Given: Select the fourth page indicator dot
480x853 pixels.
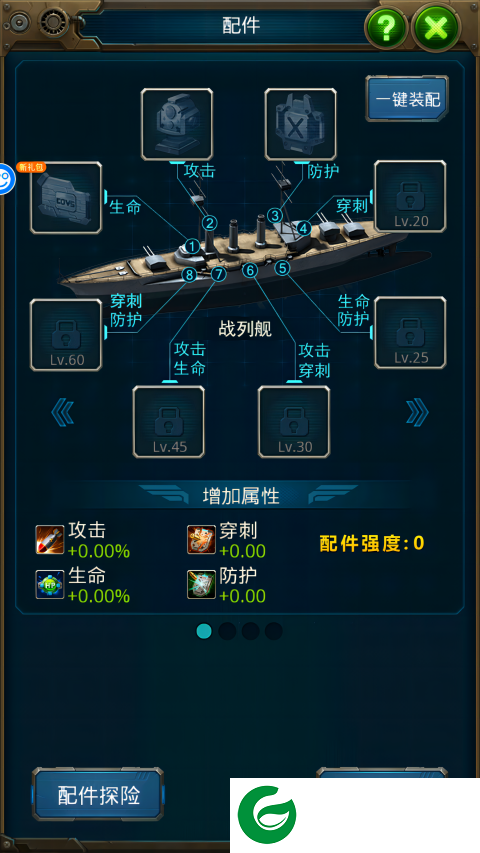Looking at the screenshot, I should pos(274,631).
